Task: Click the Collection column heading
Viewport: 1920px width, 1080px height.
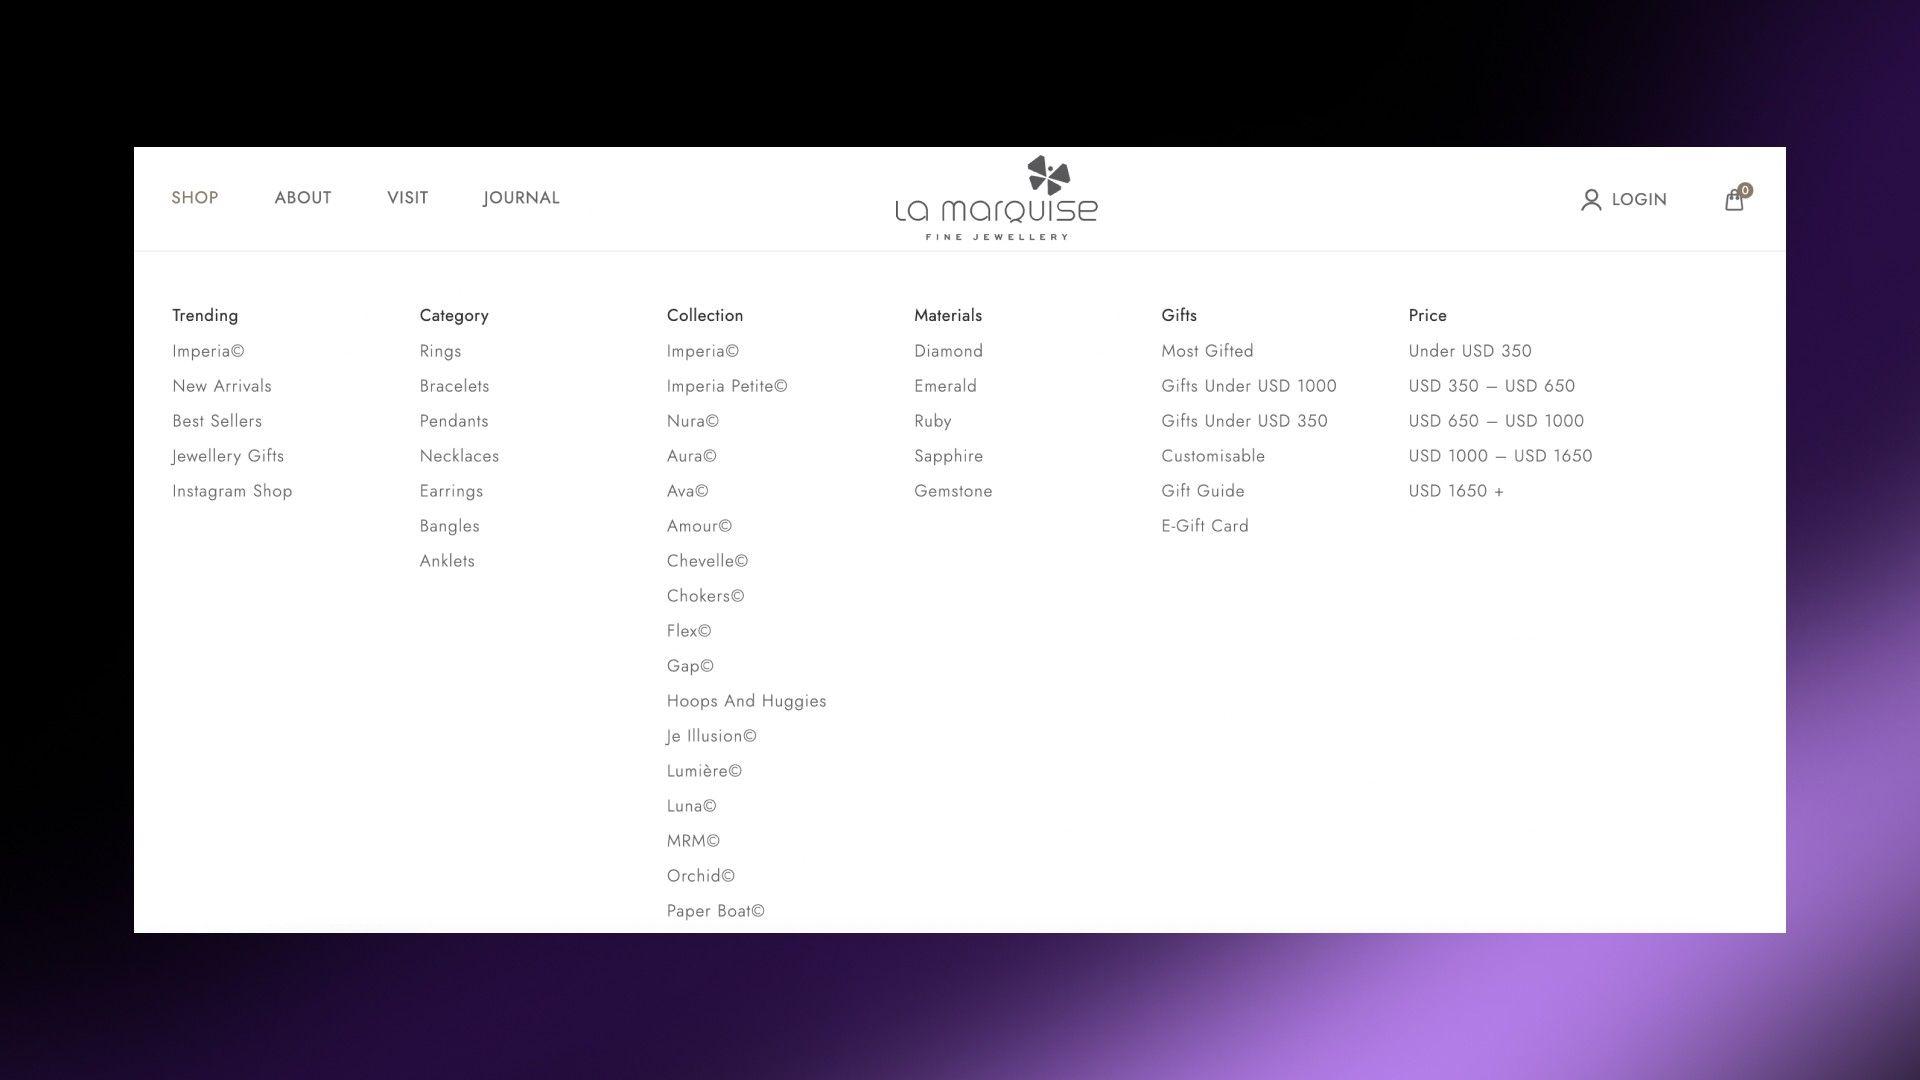Action: click(x=705, y=315)
